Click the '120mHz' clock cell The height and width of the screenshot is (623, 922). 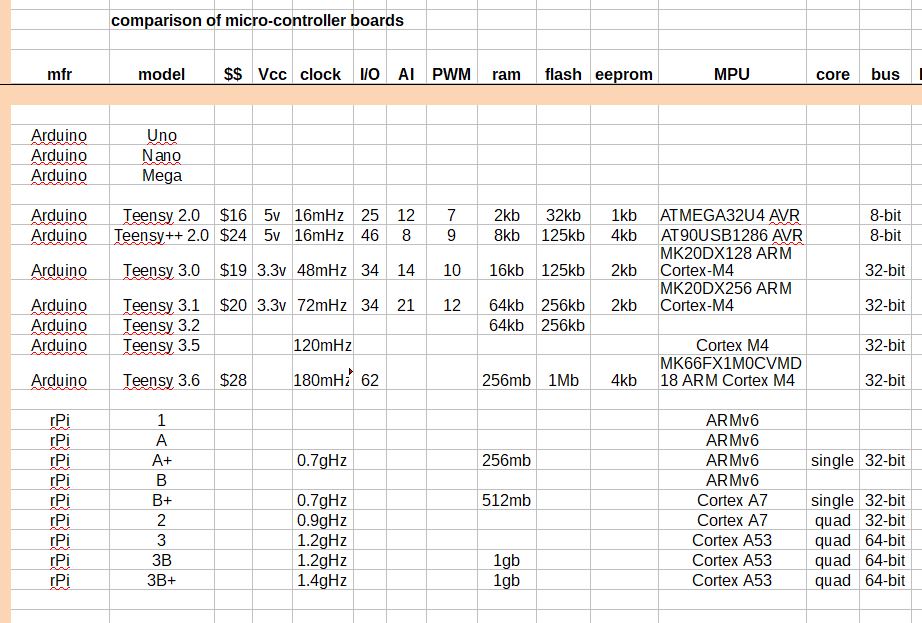[323, 346]
